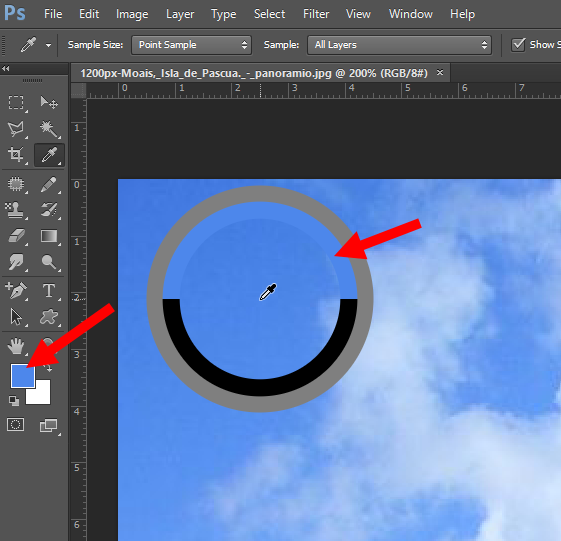Activate the Crop tool
This screenshot has width=561, height=541.
pyautogui.click(x=16, y=155)
